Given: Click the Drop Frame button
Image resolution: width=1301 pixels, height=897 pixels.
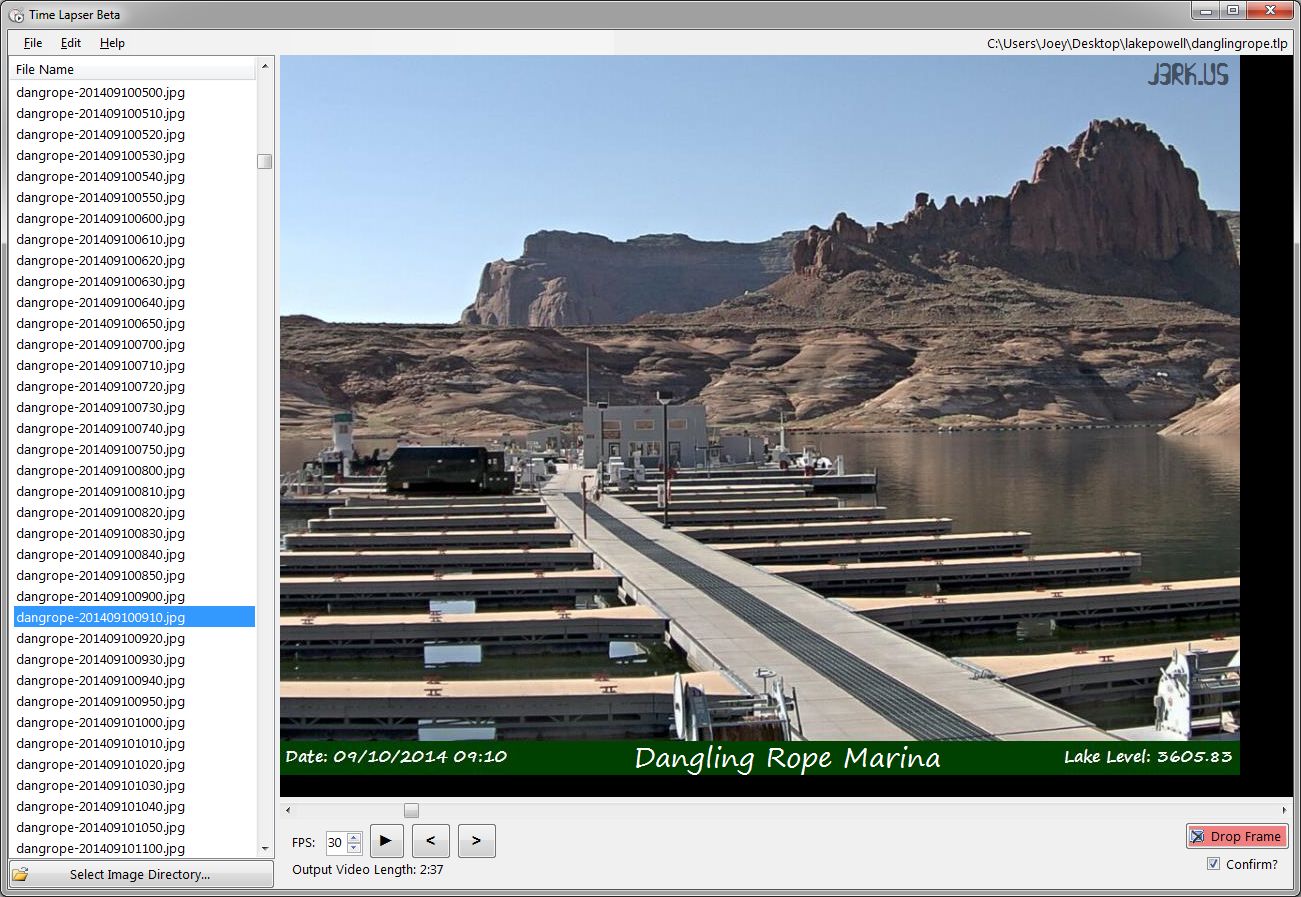Looking at the screenshot, I should [x=1236, y=836].
